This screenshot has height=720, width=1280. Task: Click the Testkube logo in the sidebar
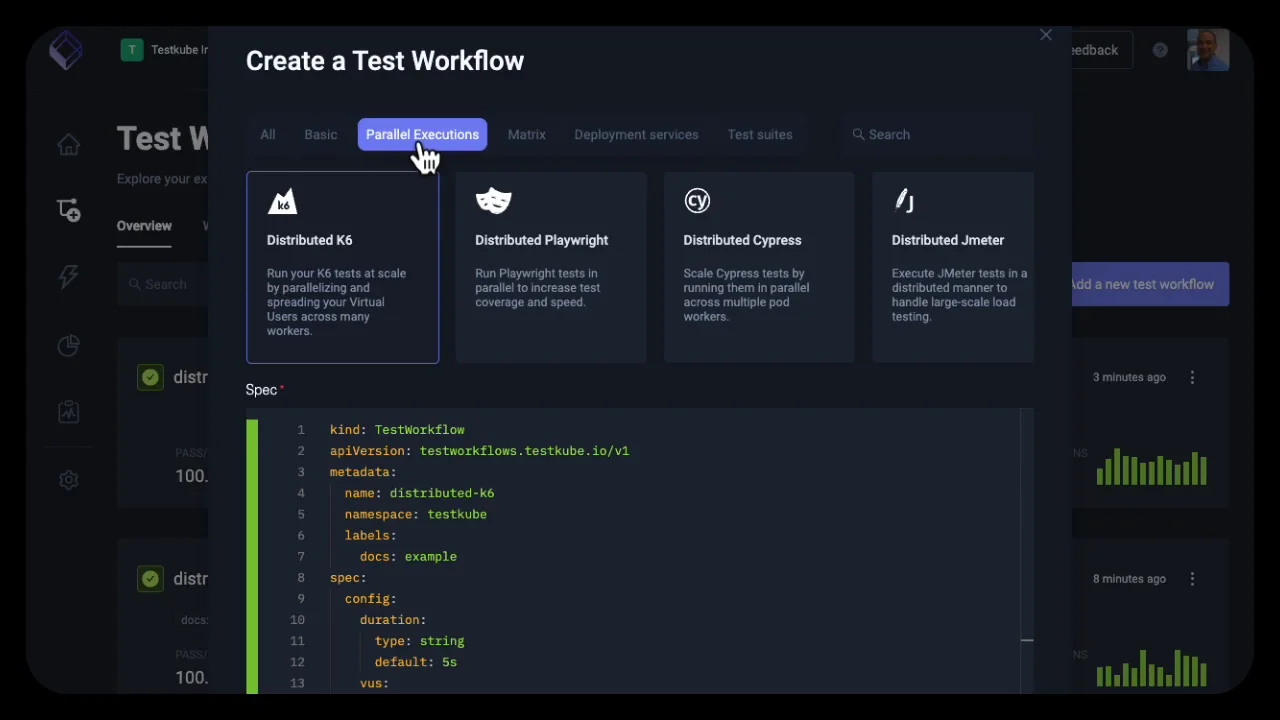(66, 50)
